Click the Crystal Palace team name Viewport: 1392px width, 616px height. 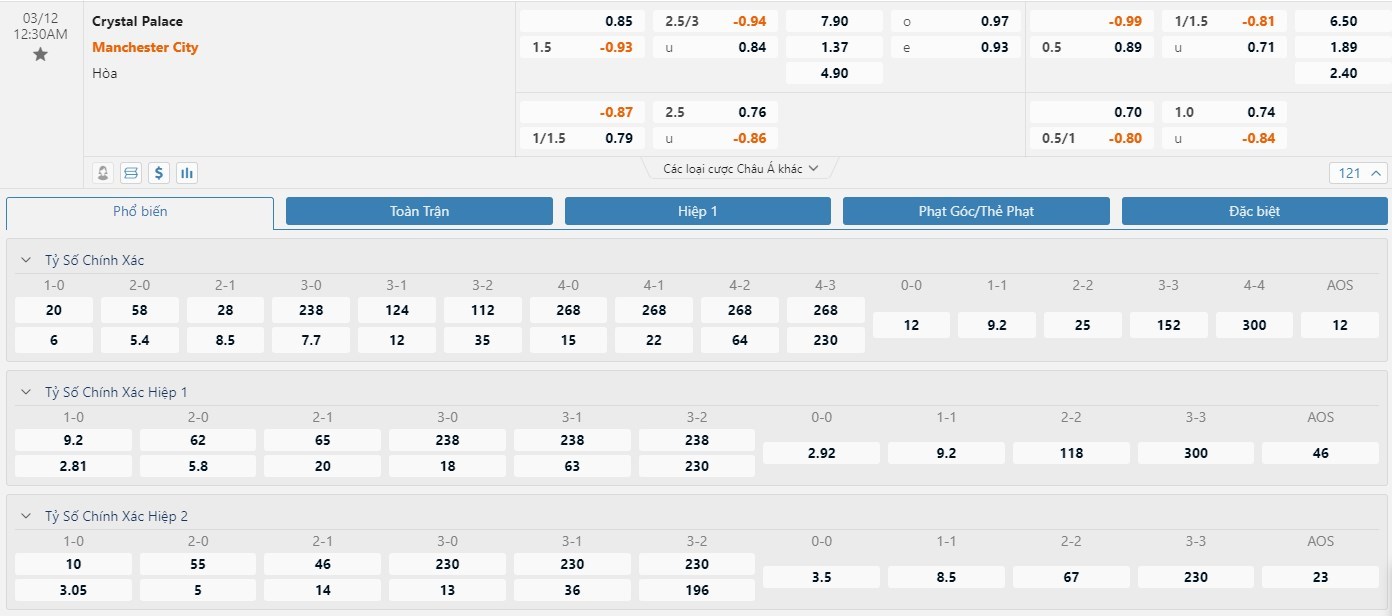coord(137,21)
